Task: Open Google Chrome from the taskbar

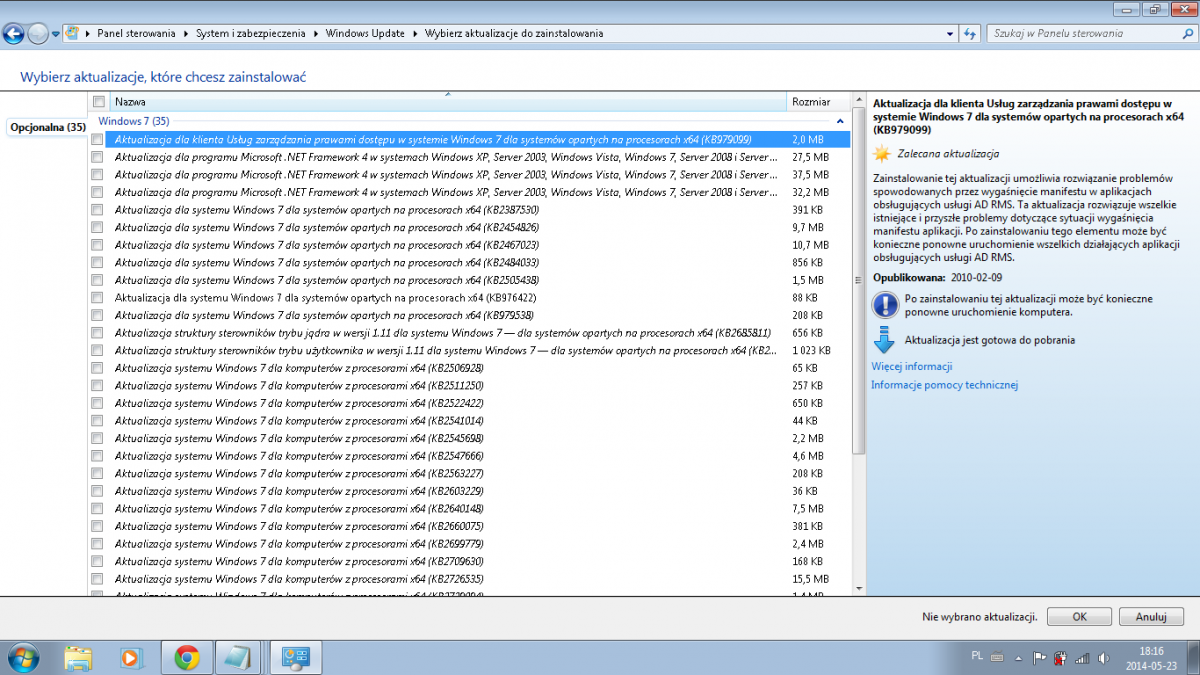Action: (x=185, y=657)
